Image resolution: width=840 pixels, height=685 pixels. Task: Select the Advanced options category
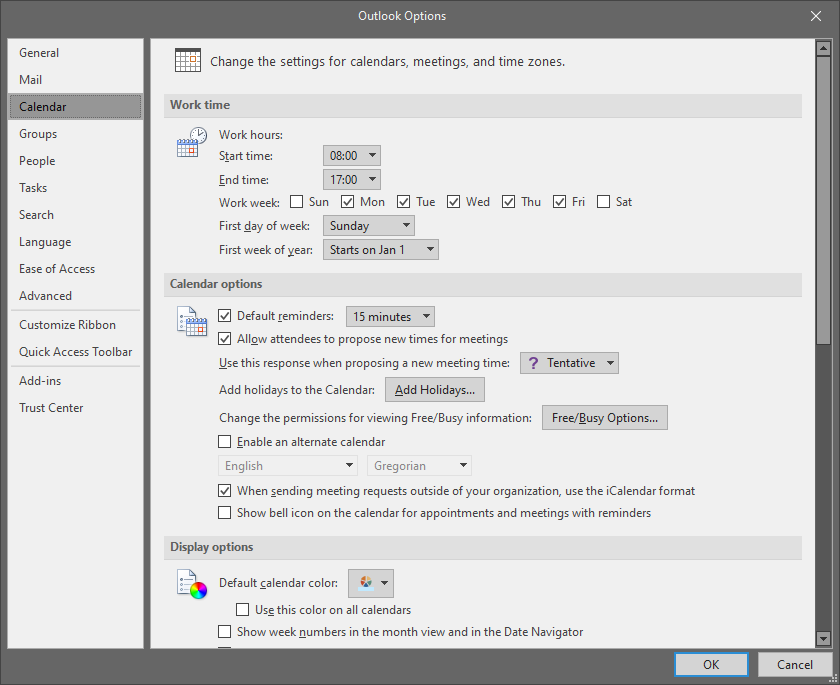point(75,296)
